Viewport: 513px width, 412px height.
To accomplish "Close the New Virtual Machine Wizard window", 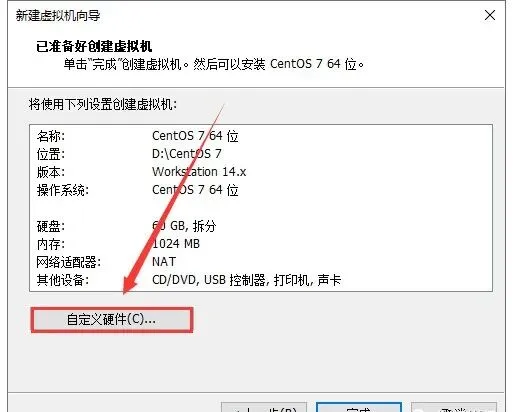I will 490,15.
